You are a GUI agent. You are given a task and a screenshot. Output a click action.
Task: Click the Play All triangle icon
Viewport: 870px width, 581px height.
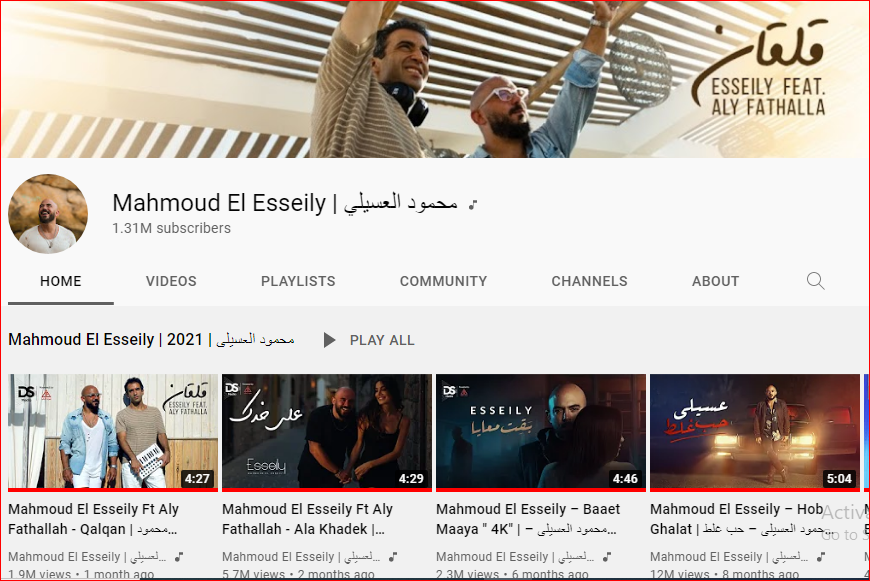pos(330,340)
